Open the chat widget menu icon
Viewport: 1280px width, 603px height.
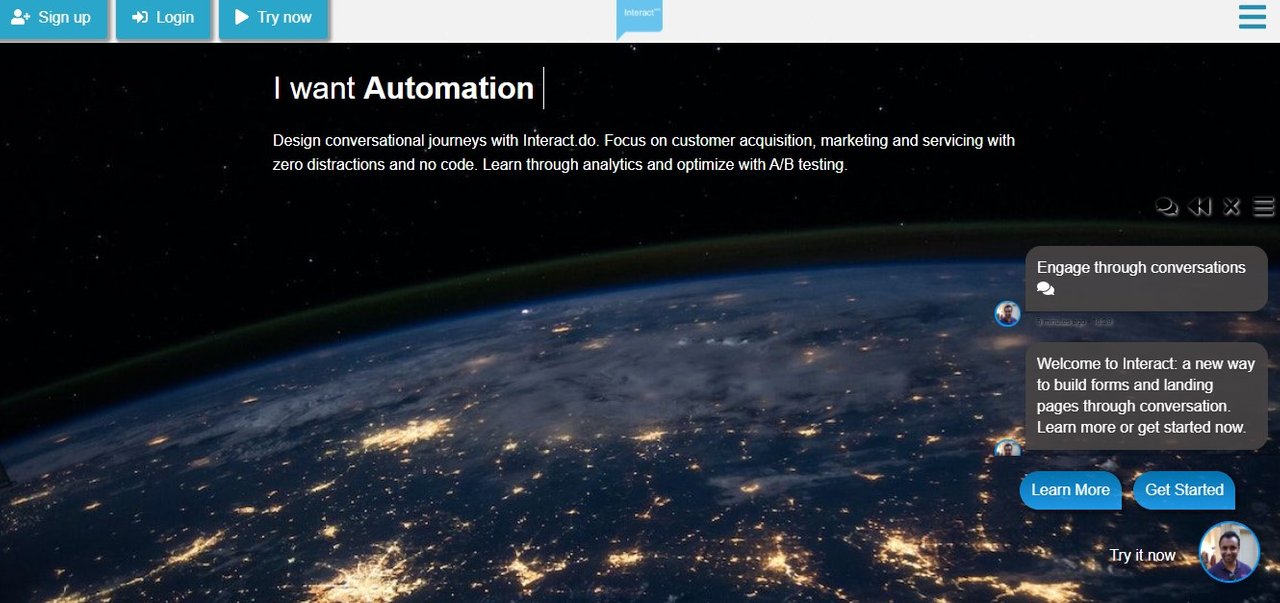(1264, 207)
